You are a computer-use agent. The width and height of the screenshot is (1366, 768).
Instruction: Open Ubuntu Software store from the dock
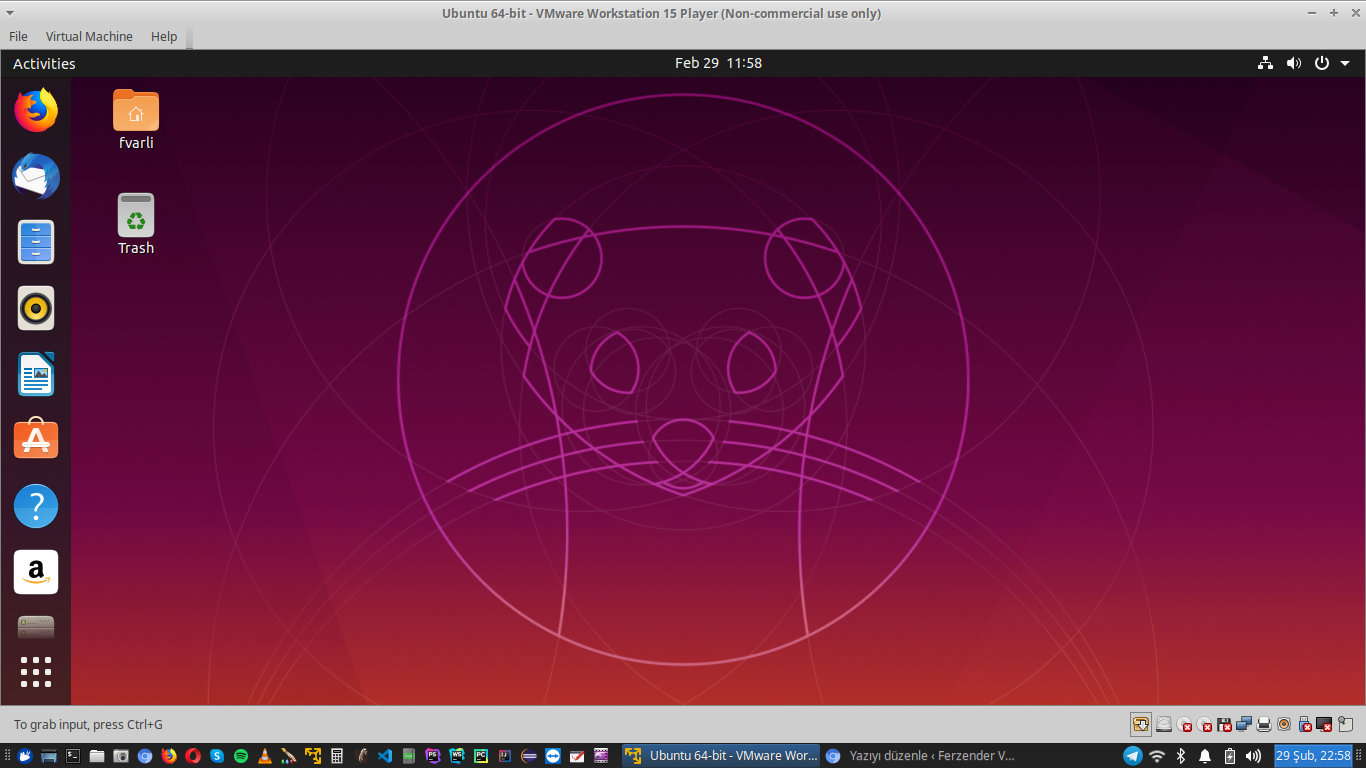[36, 439]
